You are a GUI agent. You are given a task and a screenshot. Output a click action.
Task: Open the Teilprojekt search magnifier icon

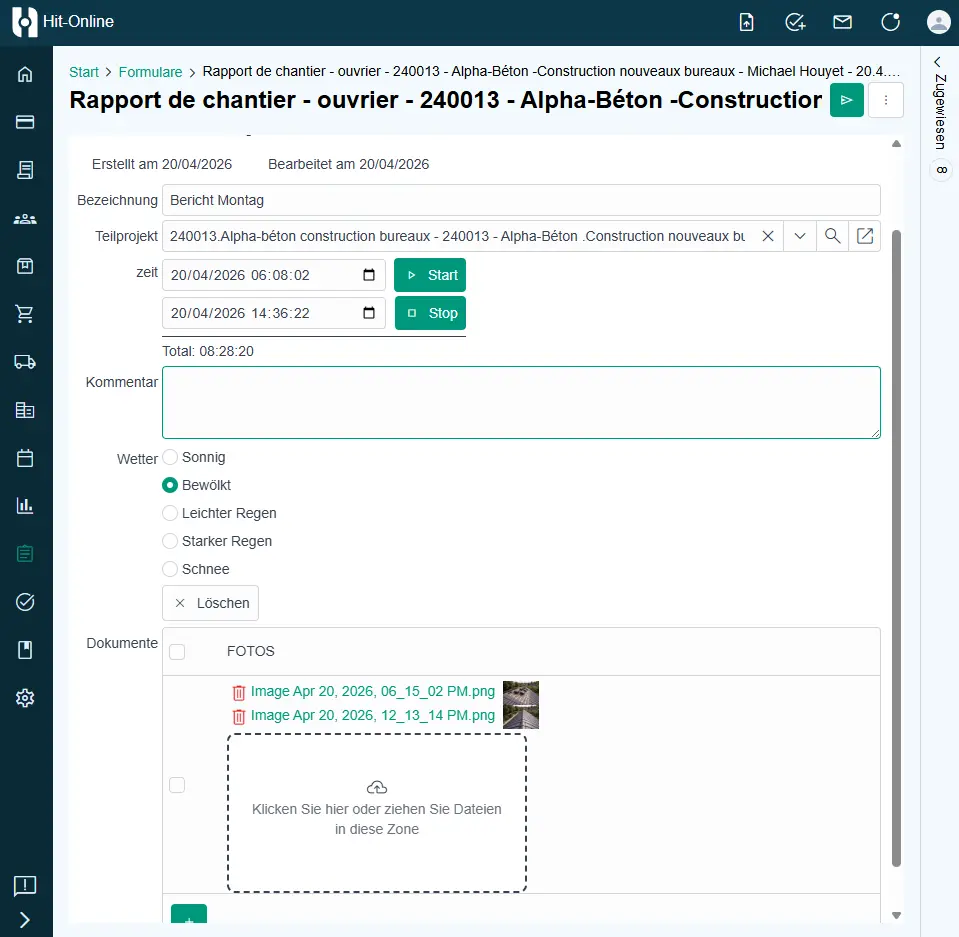tap(833, 236)
